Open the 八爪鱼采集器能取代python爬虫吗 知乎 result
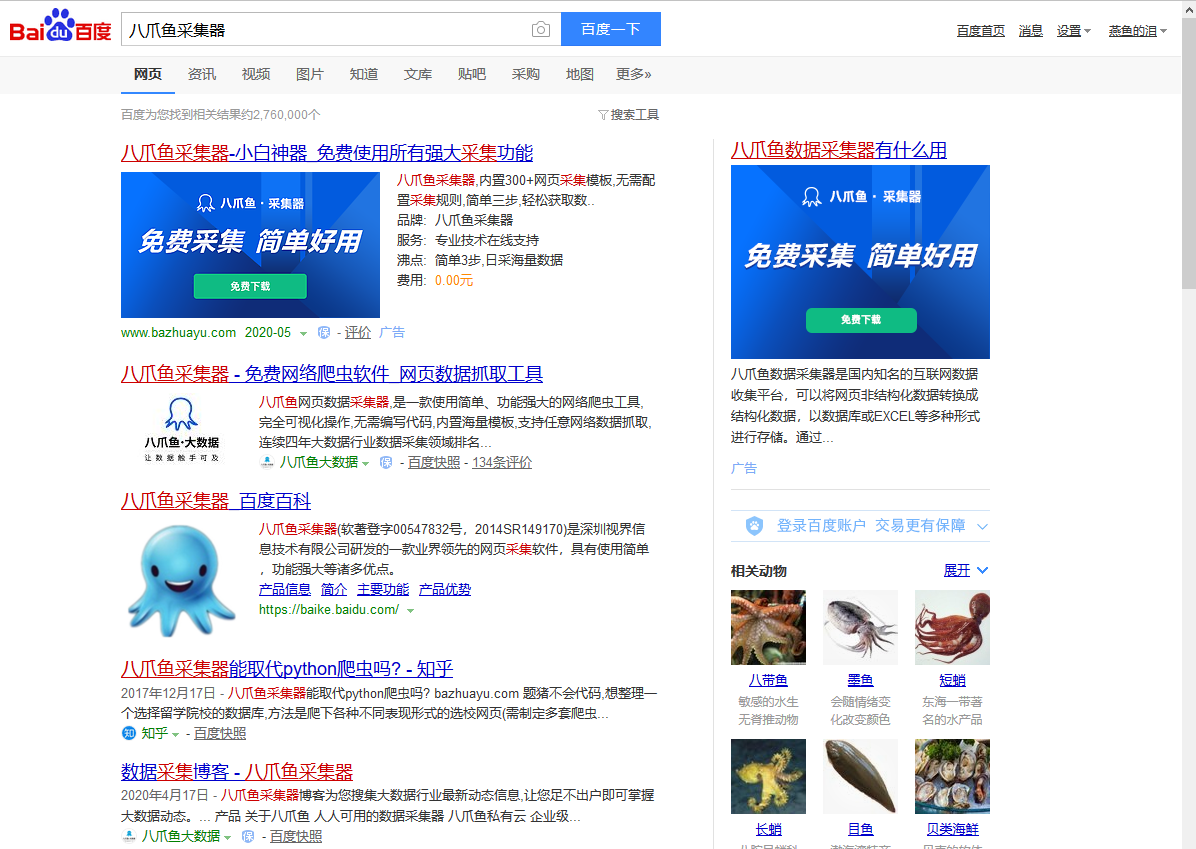Viewport: 1196px width, 849px height. [287, 669]
